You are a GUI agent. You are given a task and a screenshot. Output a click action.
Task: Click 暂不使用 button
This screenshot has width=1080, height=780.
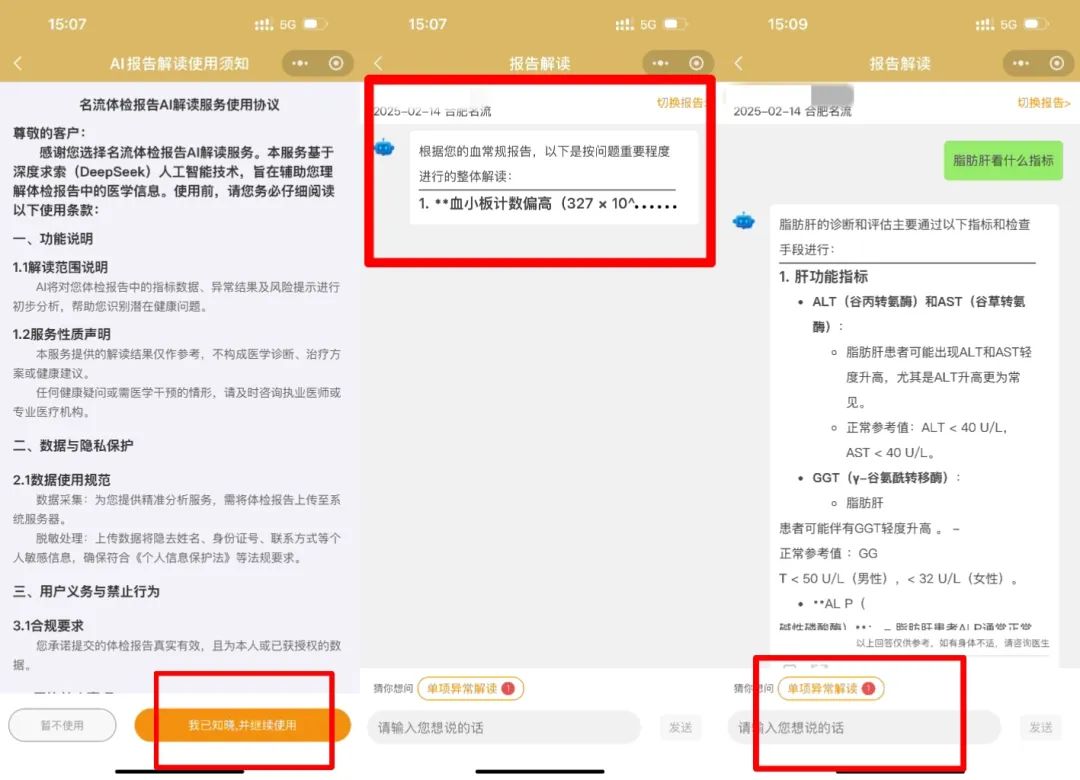click(62, 725)
